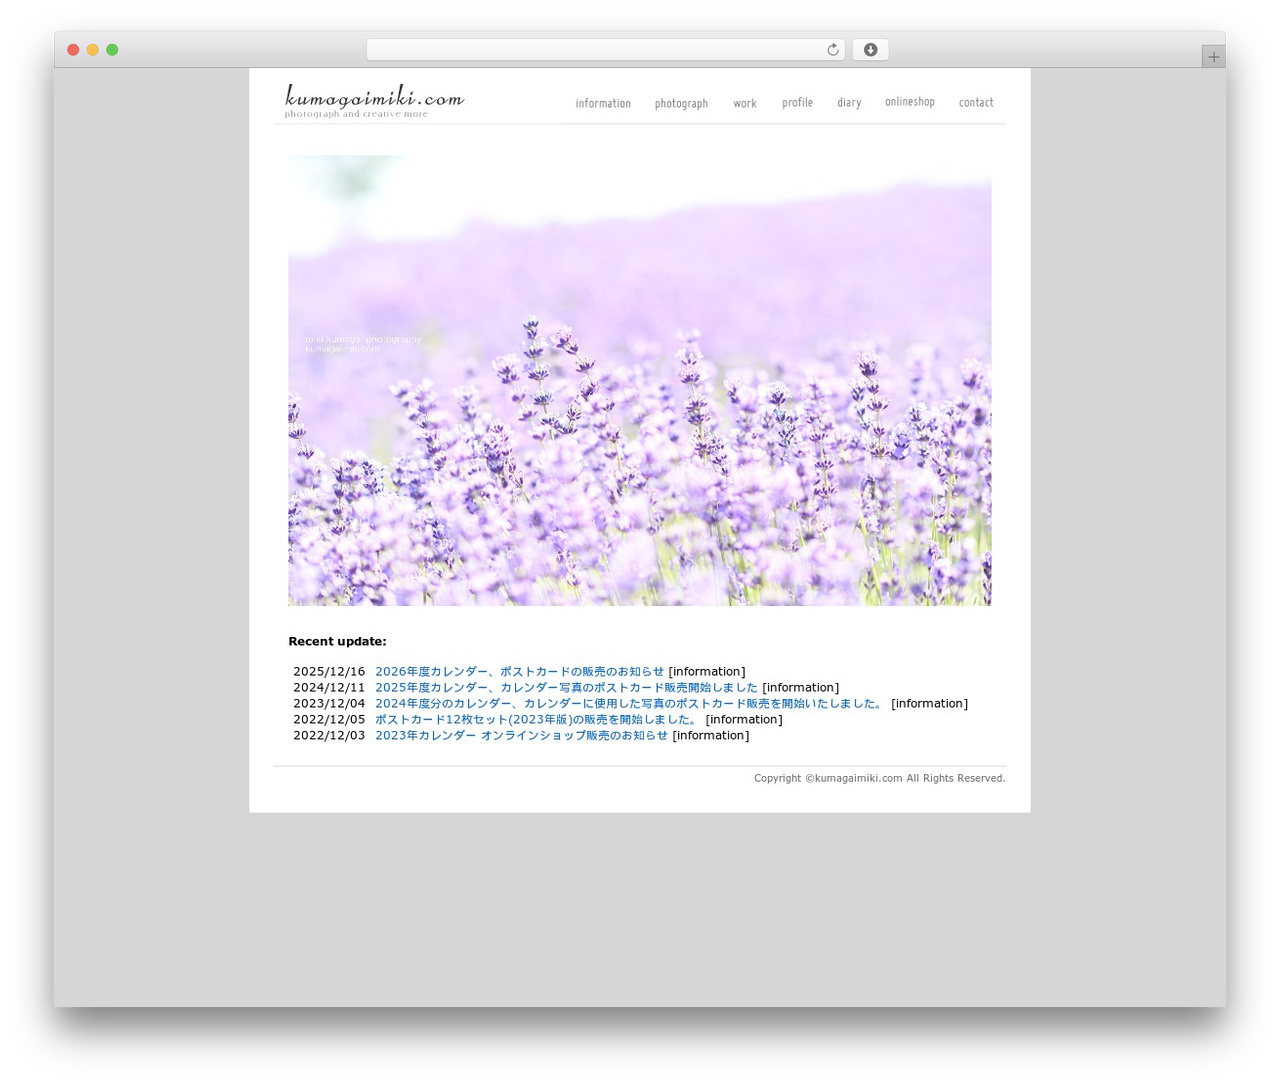Viewport: 1280px width, 1084px height.
Task: Open the information menu item
Action: (603, 103)
